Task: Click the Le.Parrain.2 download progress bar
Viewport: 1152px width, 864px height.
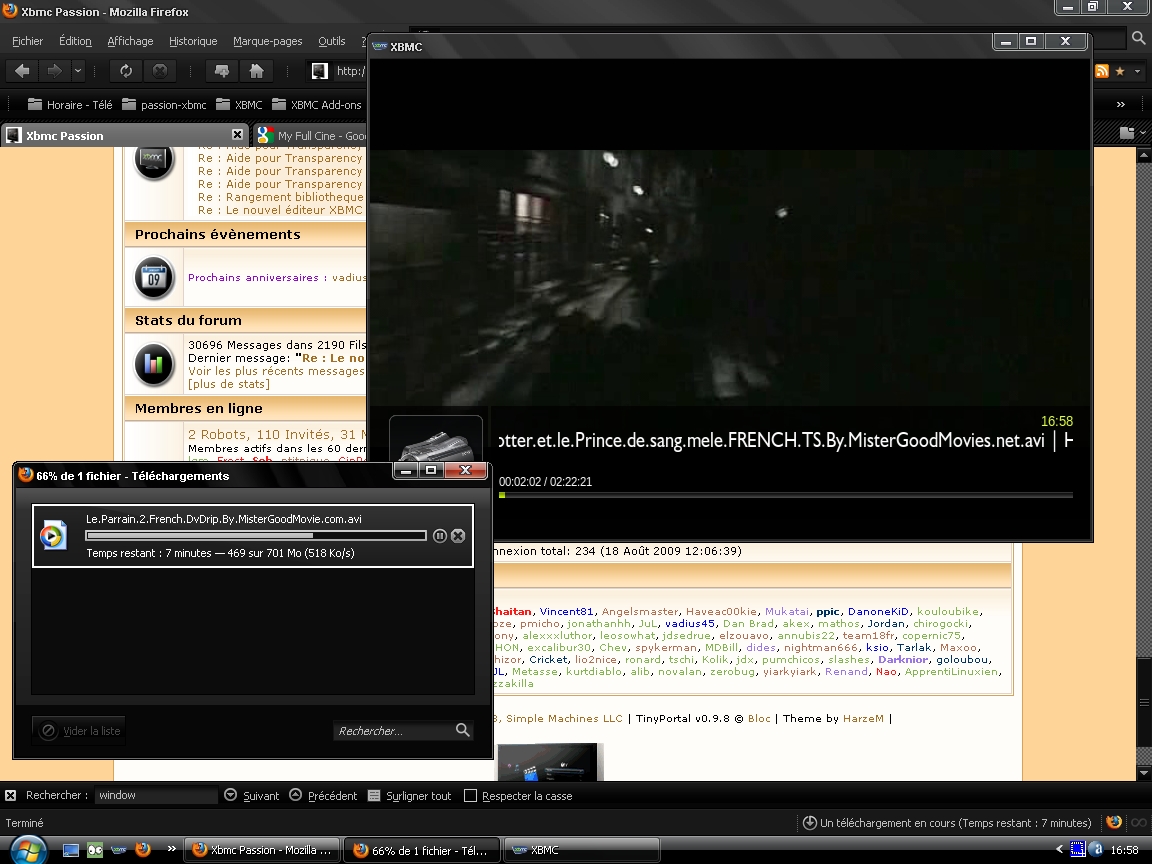Action: tap(256, 536)
